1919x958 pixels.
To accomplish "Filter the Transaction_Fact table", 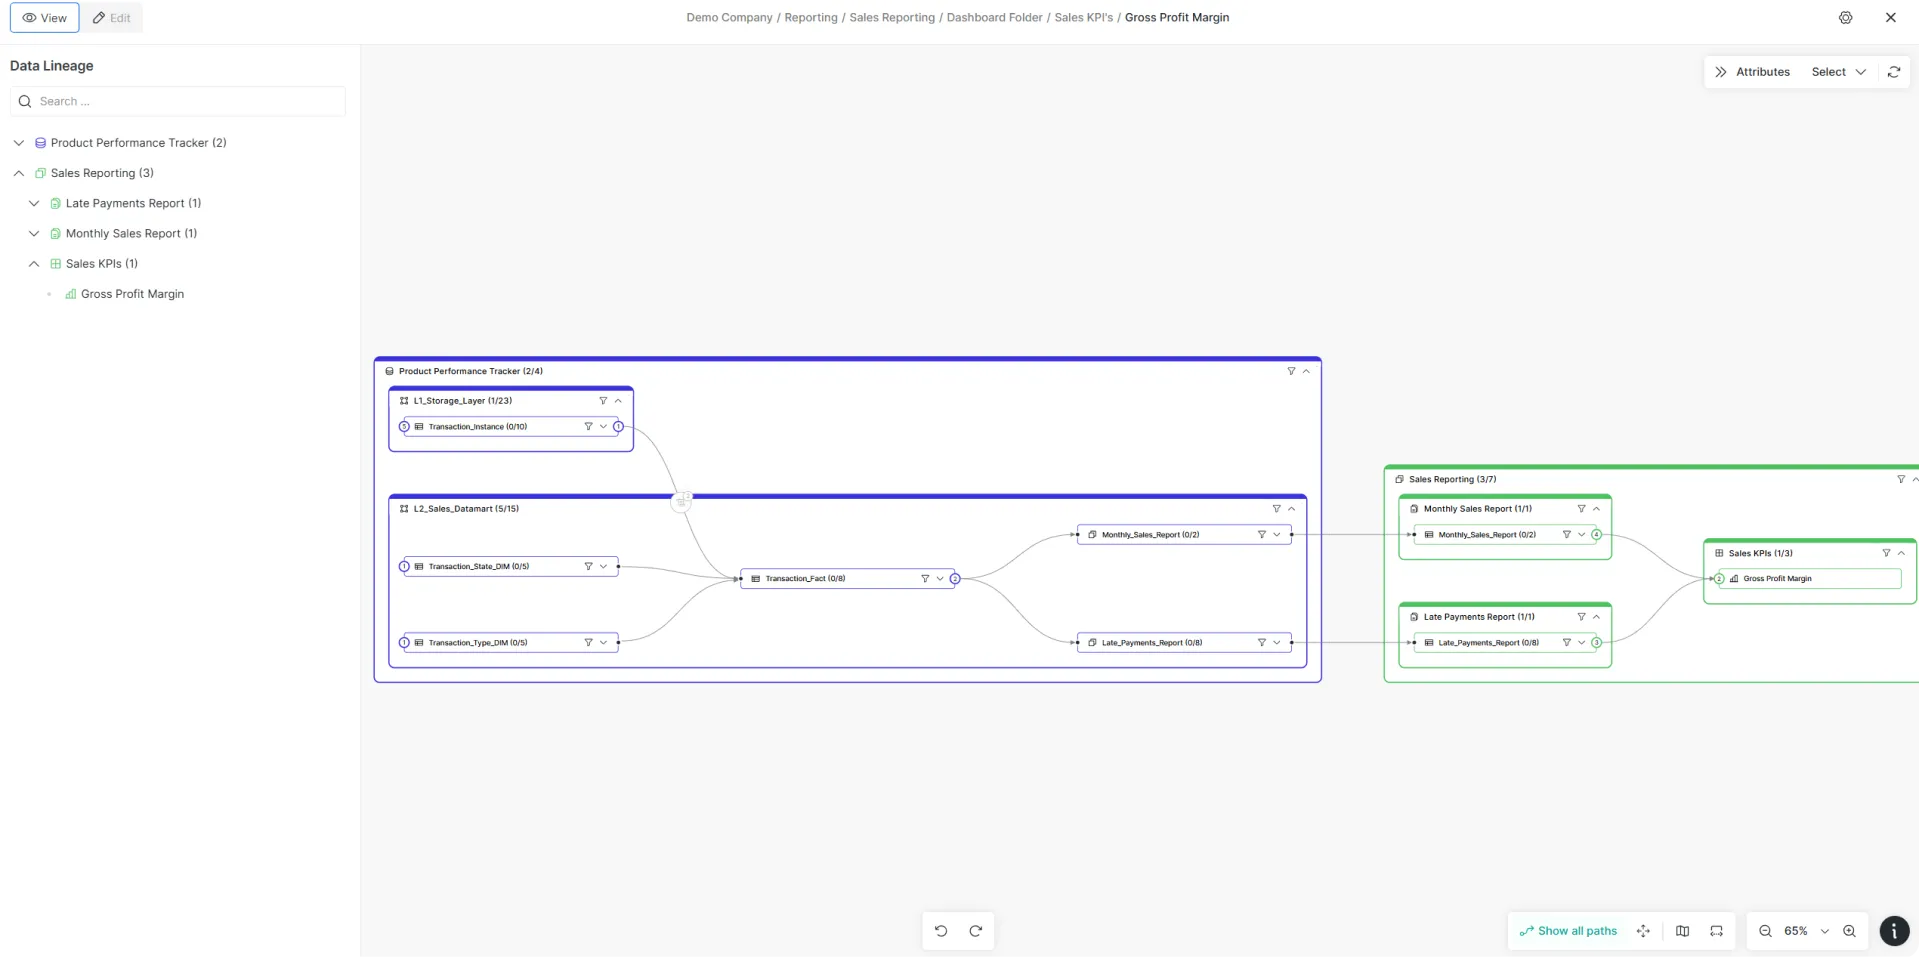I will (x=925, y=579).
